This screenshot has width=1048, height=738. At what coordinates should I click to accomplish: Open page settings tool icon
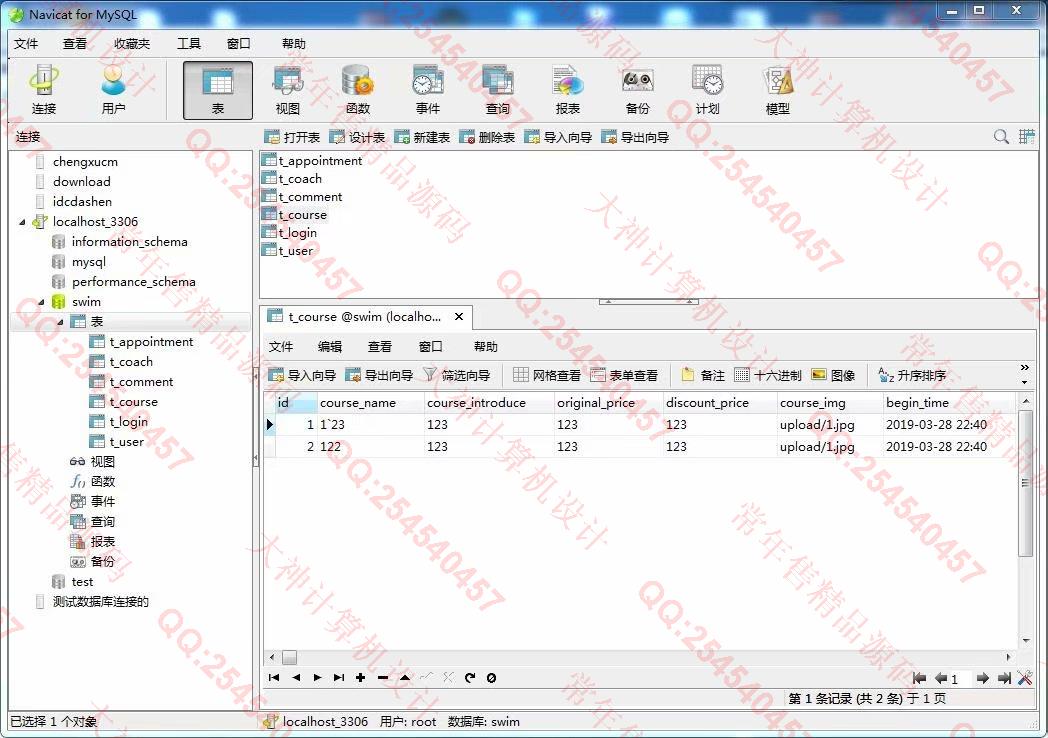coord(1025,679)
